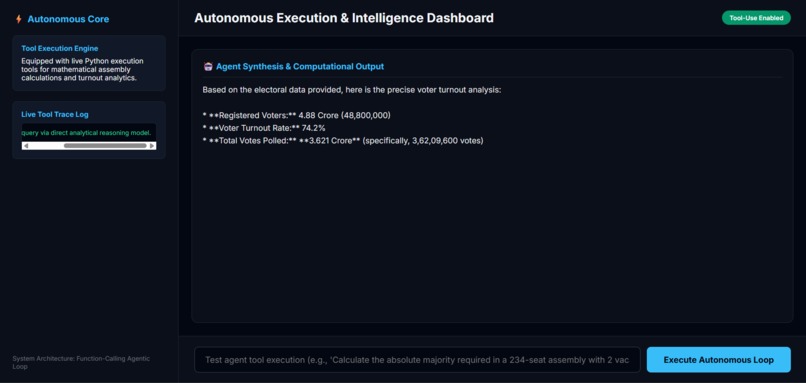Select the Live Tool Trace Log heading
Screen dimensions: 806x383
click(x=55, y=115)
